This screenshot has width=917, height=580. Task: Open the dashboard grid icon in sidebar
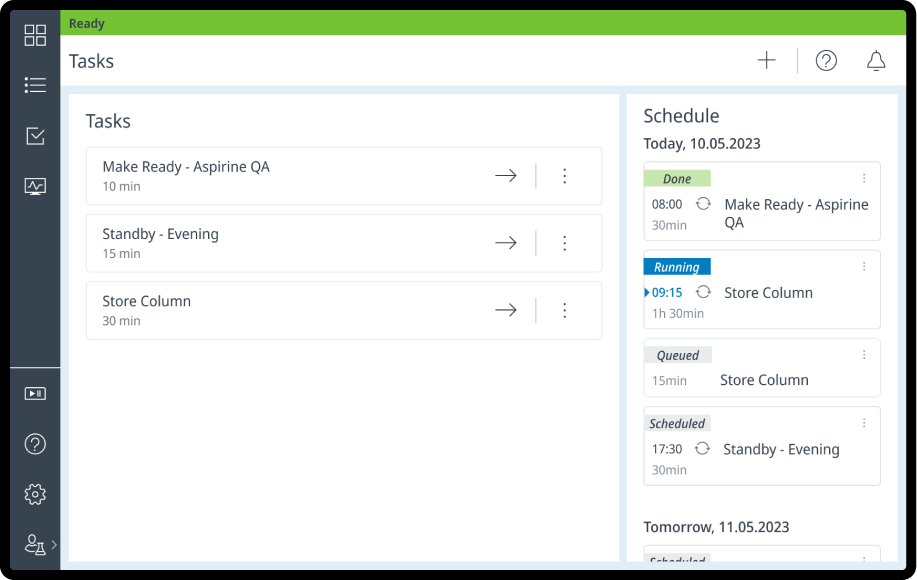click(35, 36)
